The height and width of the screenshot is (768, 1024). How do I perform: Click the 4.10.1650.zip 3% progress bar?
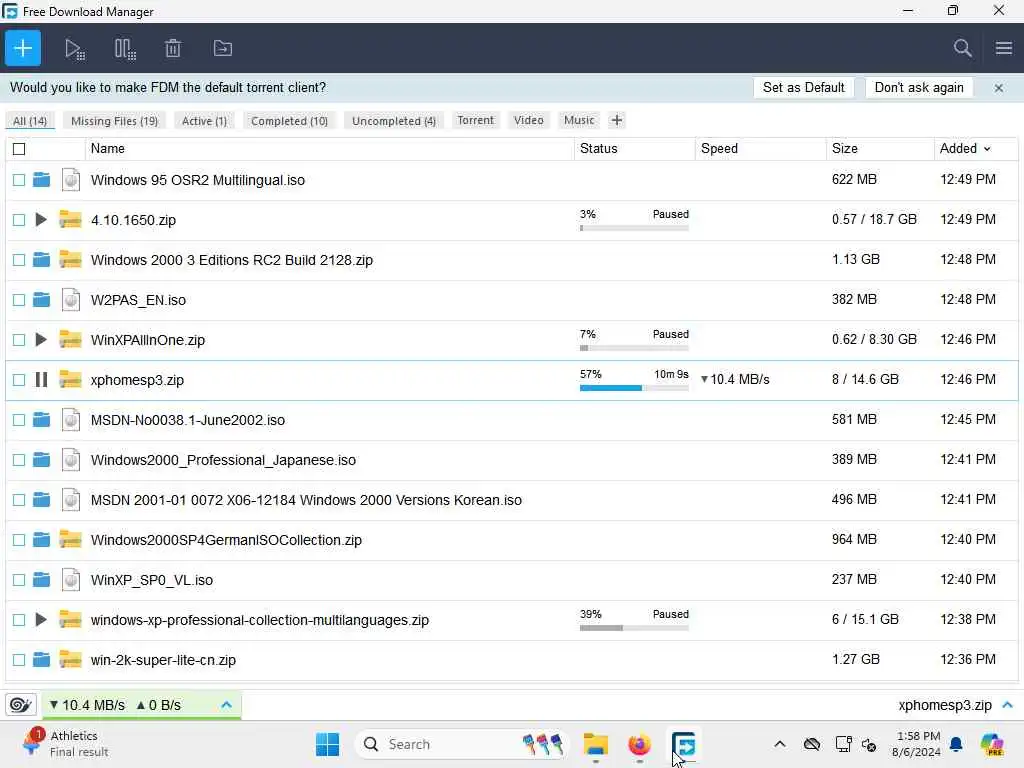tap(634, 228)
